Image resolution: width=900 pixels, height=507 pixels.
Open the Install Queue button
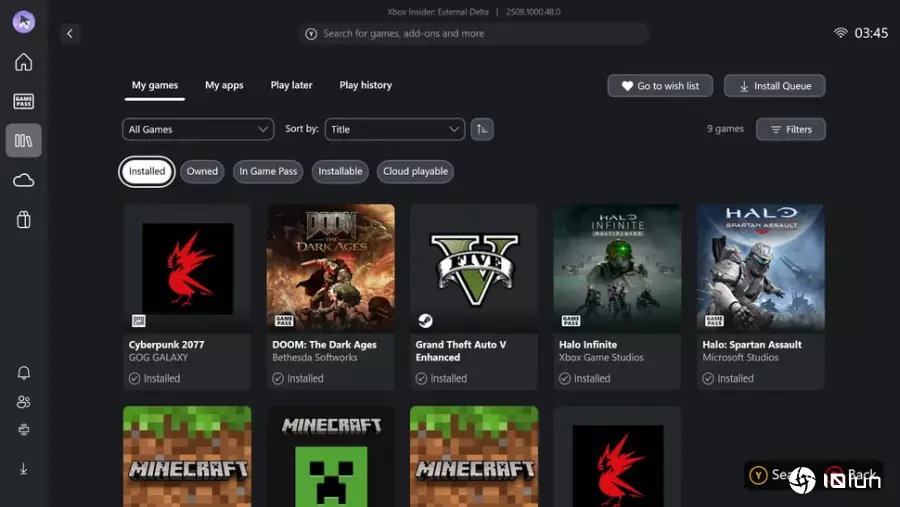(x=775, y=86)
